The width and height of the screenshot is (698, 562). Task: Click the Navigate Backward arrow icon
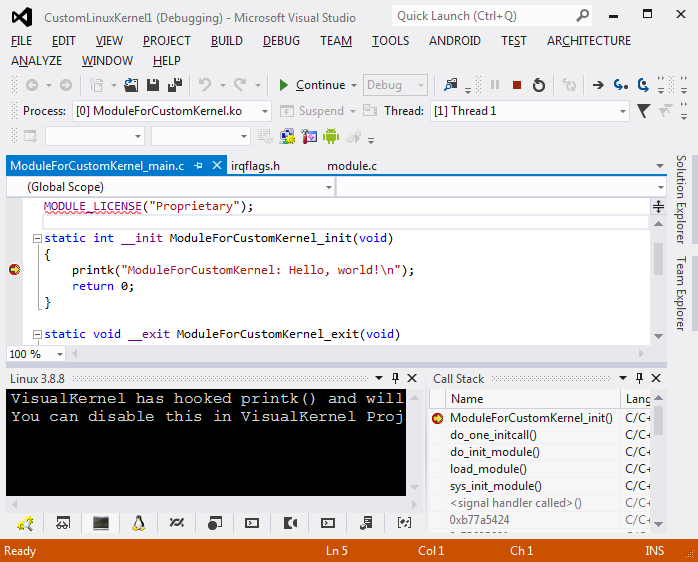tap(32, 85)
